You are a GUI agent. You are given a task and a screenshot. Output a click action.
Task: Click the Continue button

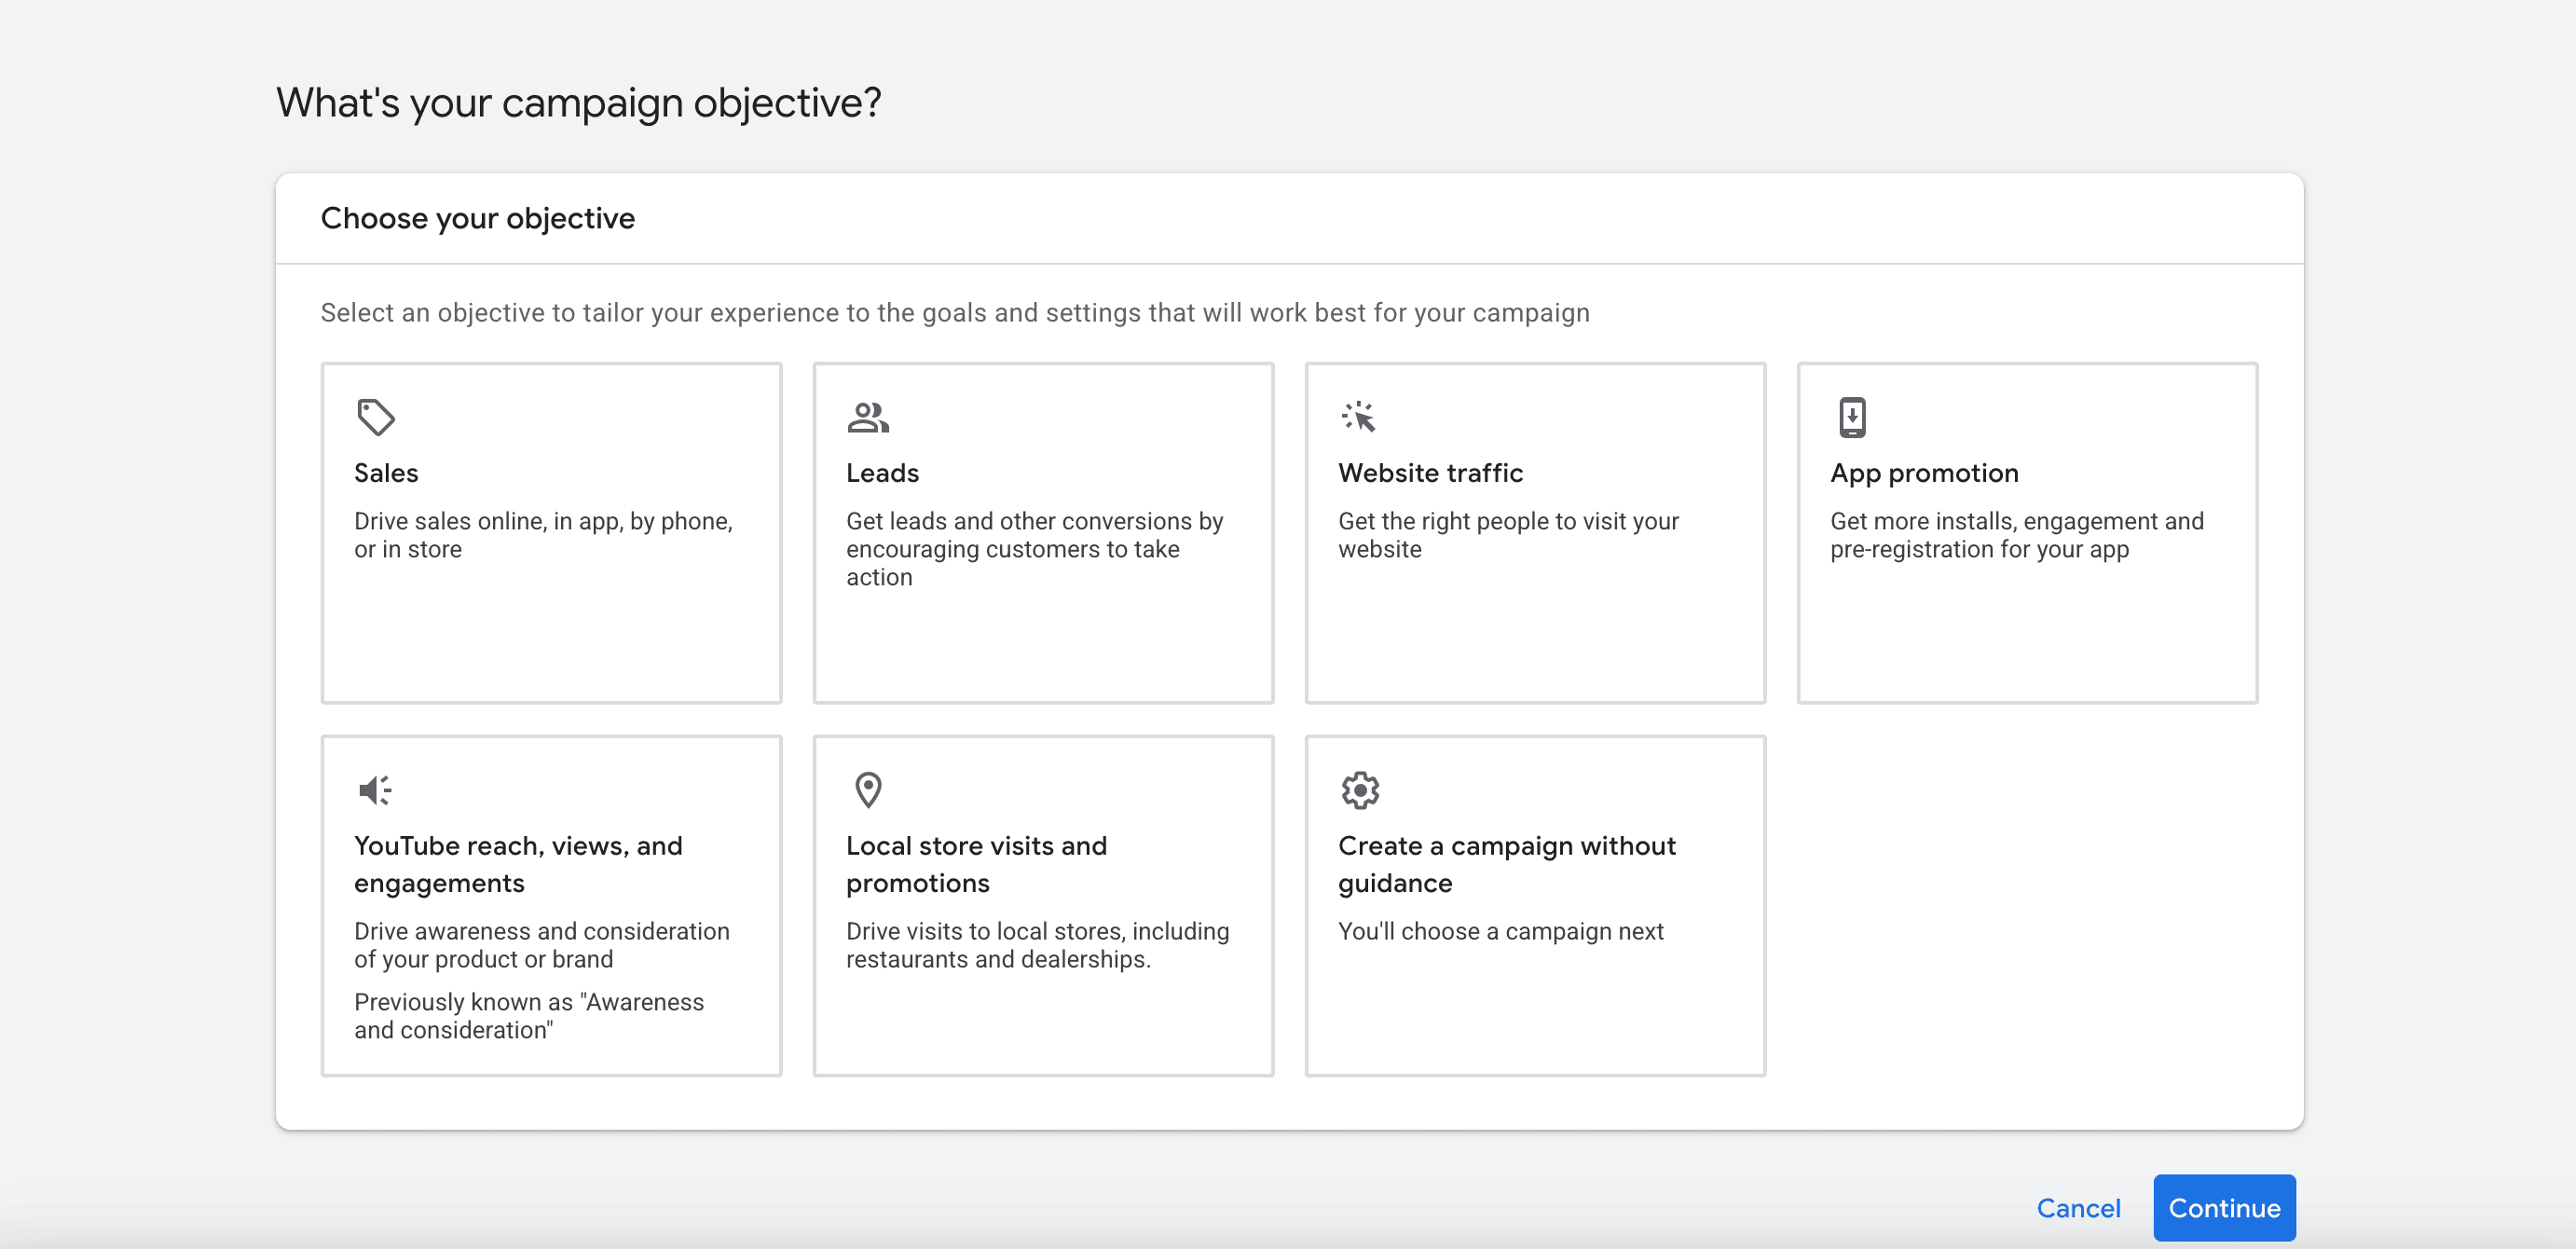(2223, 1207)
